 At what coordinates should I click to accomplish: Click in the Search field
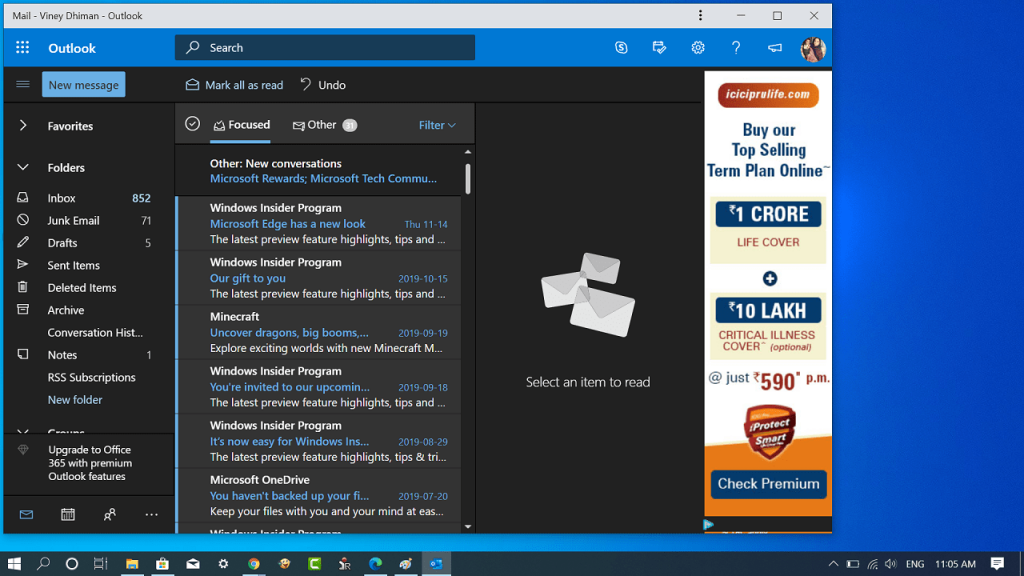pyautogui.click(x=325, y=48)
